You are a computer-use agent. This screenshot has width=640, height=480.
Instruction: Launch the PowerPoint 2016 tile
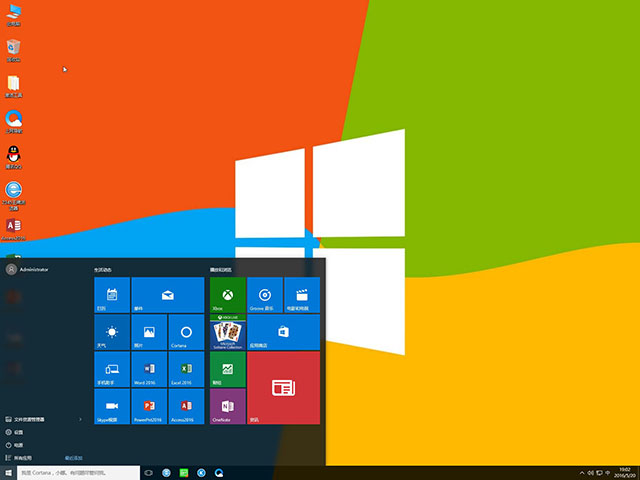149,406
